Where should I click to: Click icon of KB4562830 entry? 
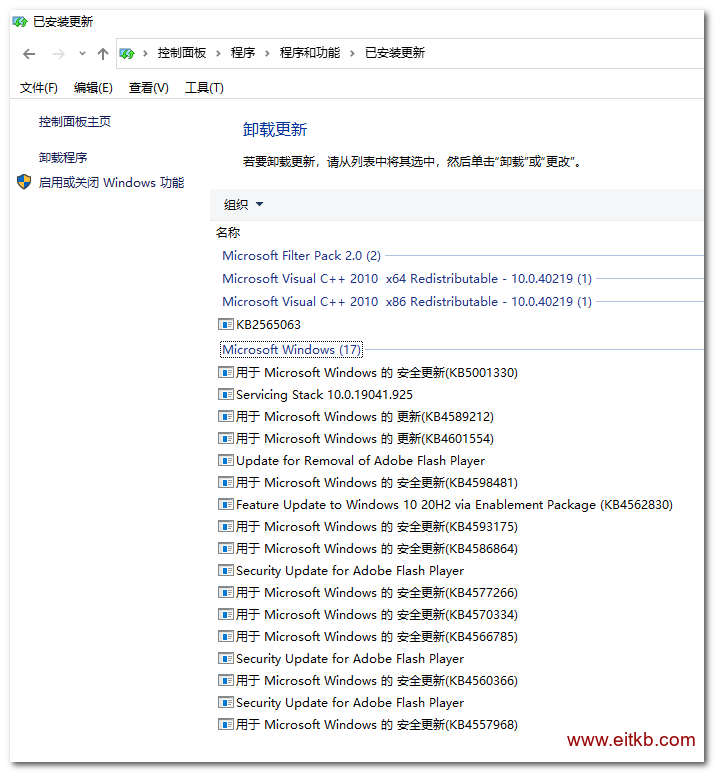226,504
